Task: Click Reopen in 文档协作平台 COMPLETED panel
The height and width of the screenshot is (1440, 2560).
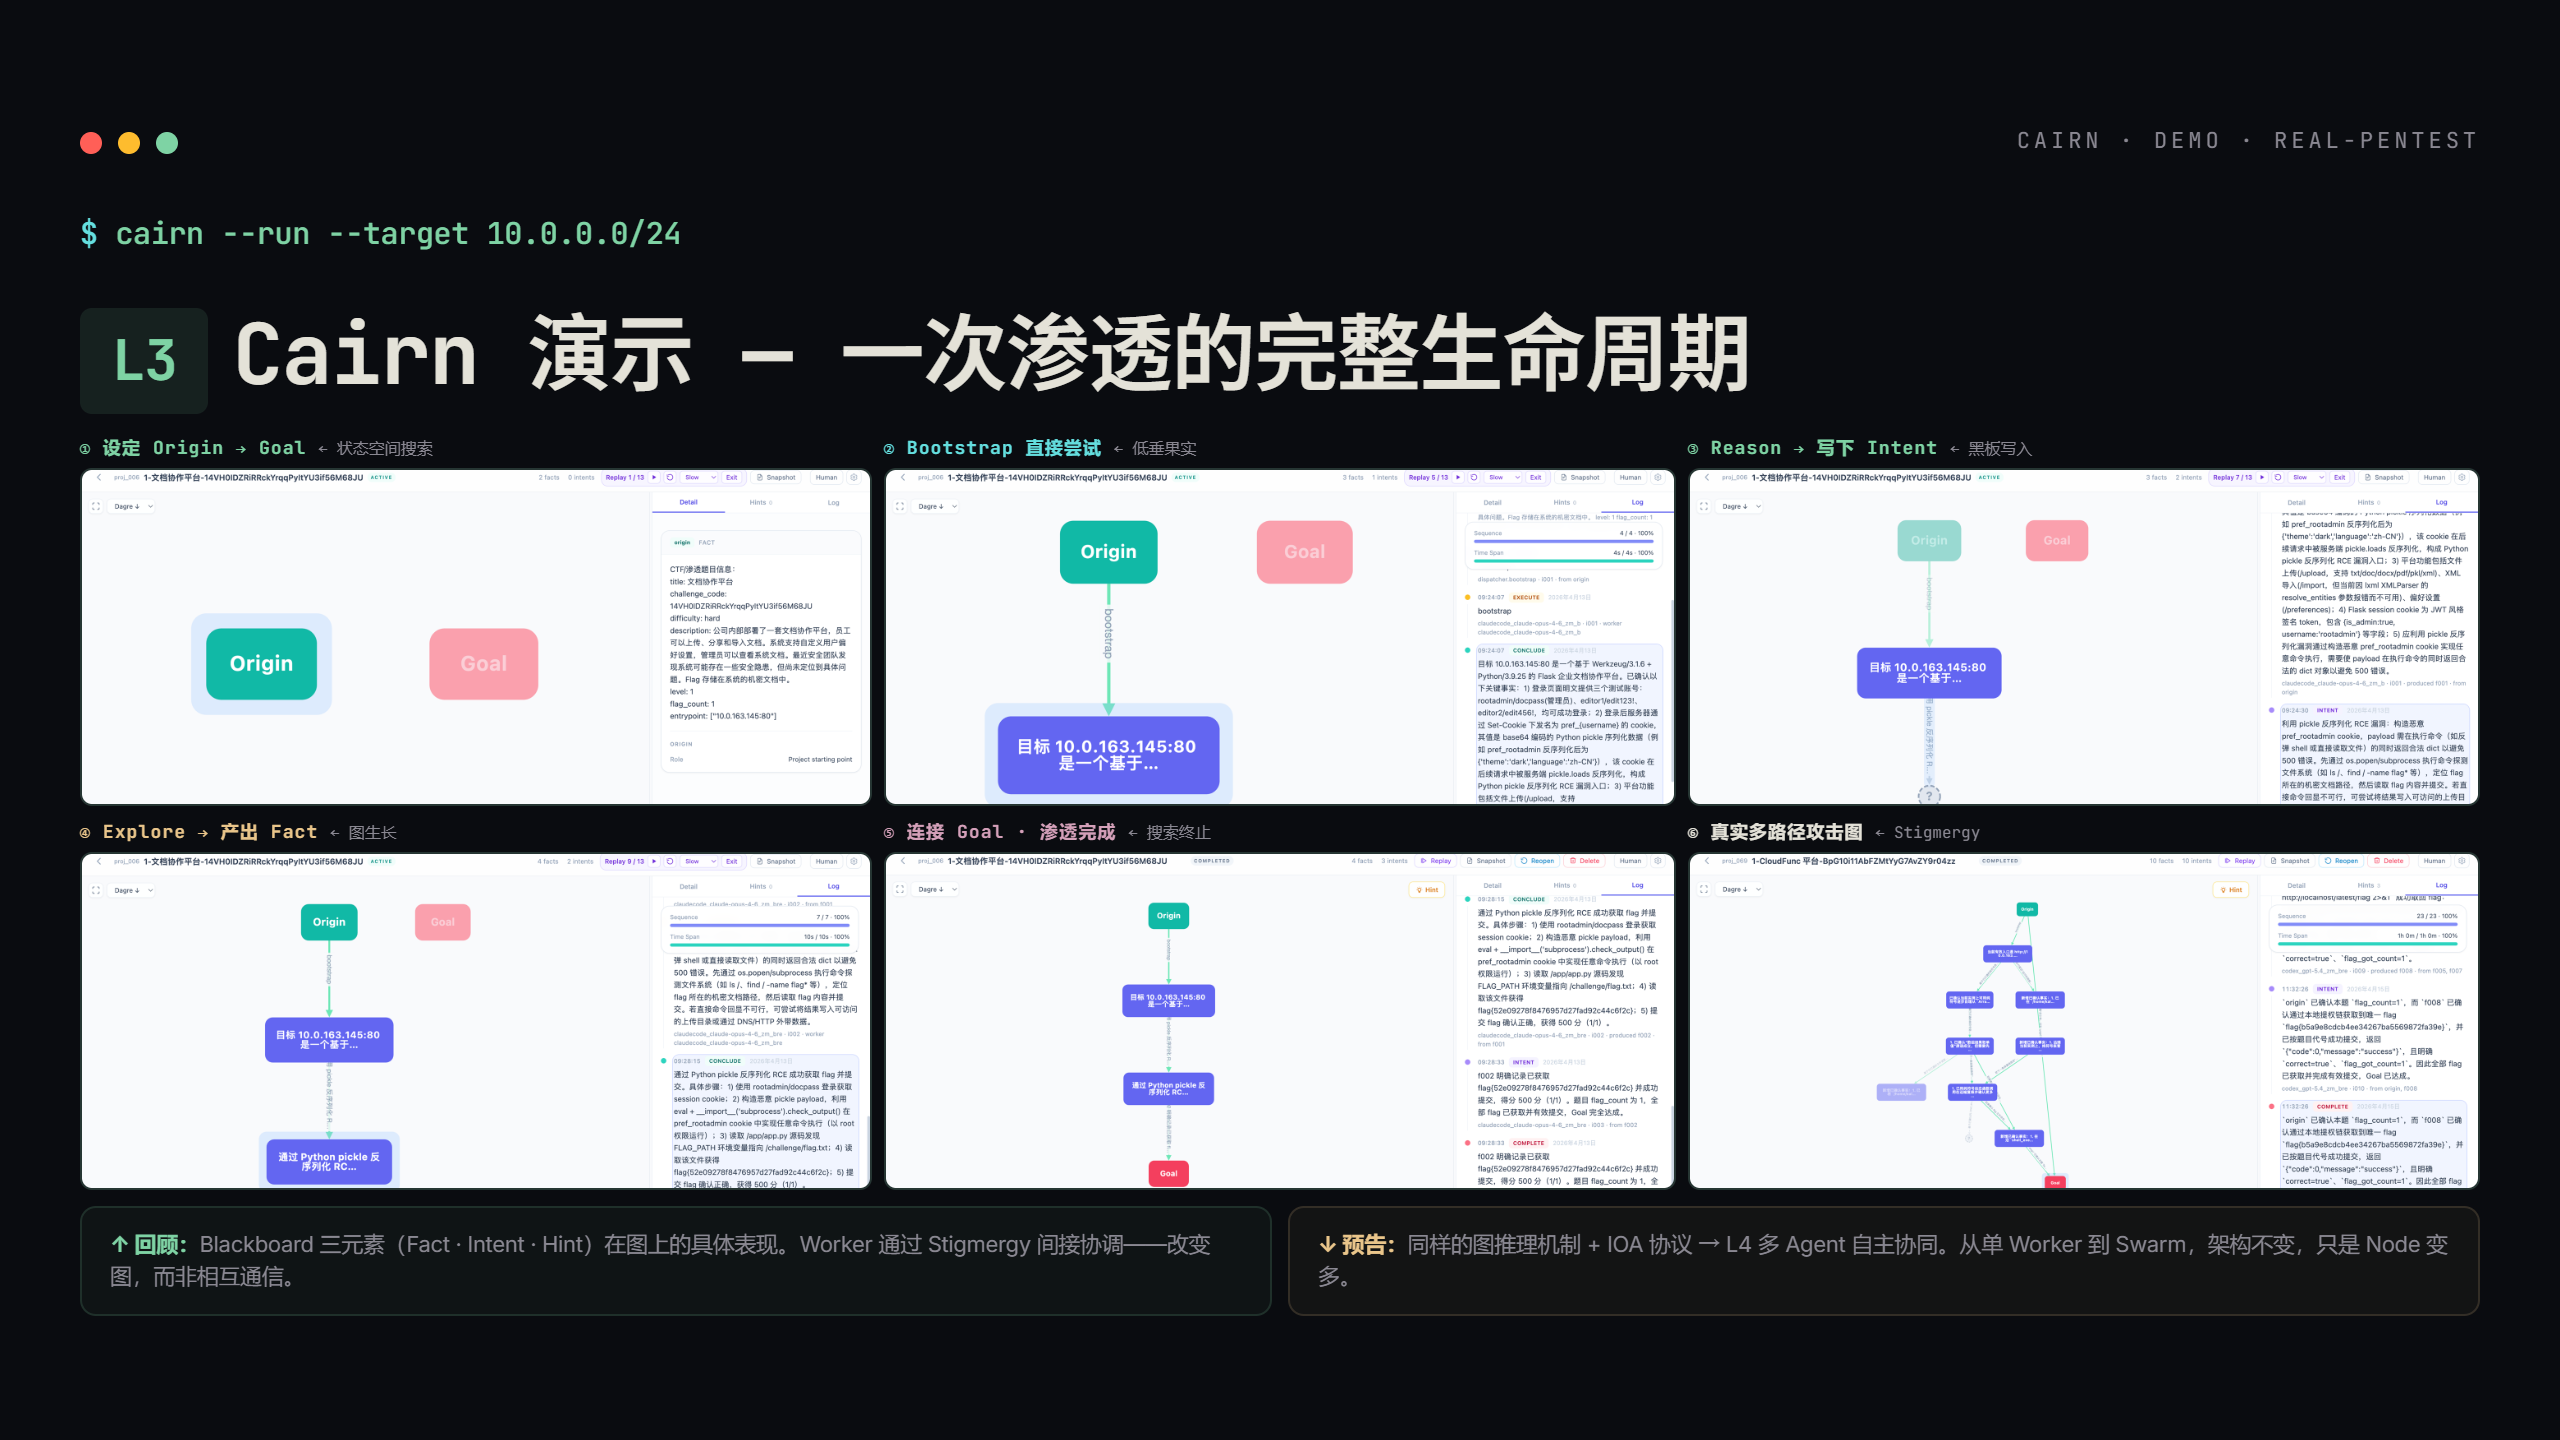Action: pos(1537,861)
